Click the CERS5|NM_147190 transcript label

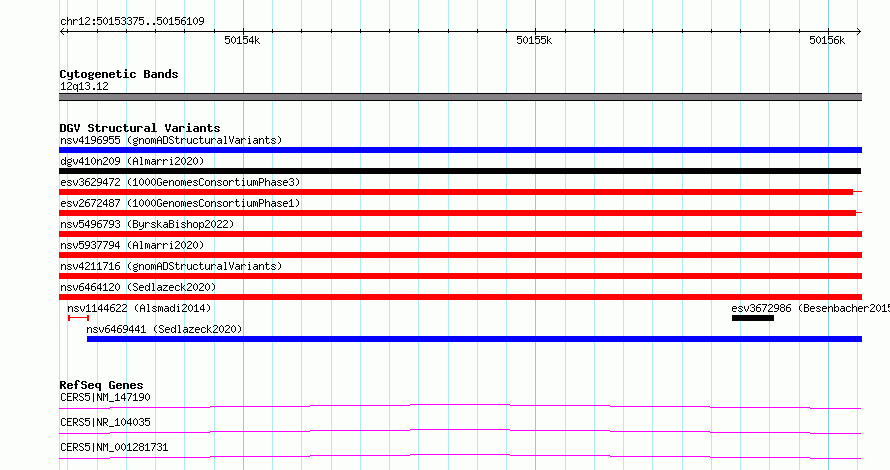coord(105,397)
